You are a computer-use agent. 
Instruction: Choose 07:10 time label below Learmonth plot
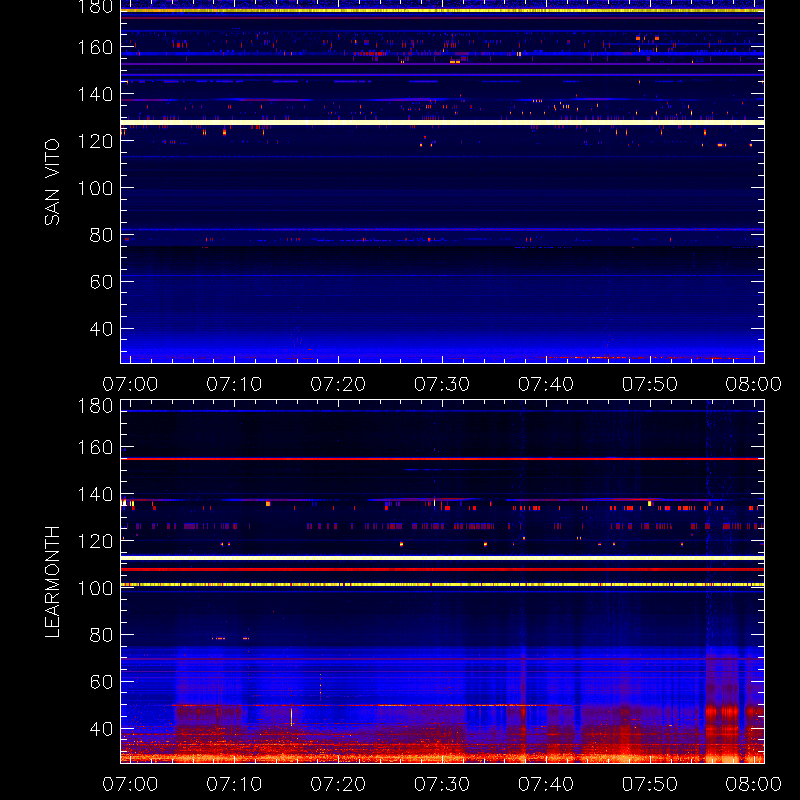pos(234,784)
